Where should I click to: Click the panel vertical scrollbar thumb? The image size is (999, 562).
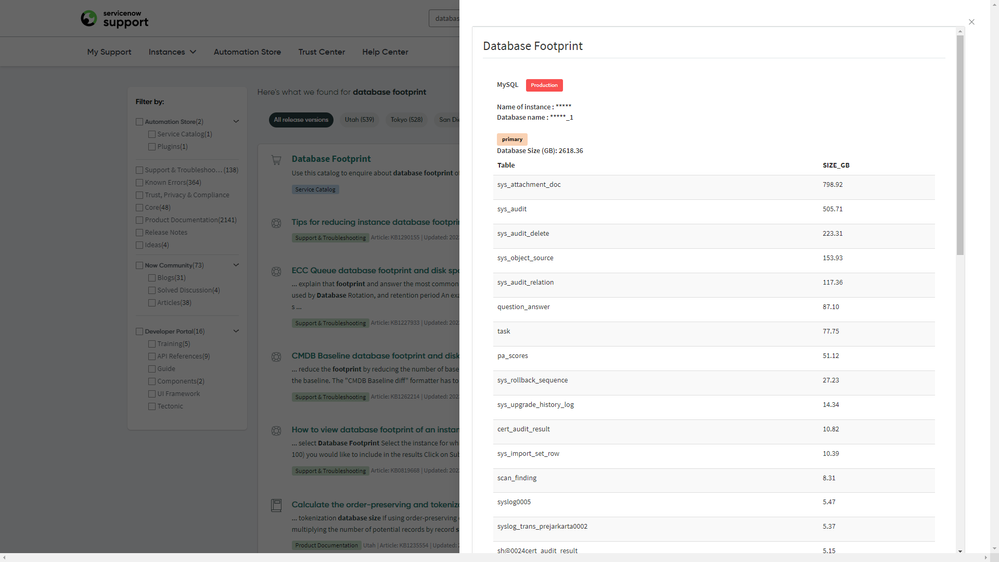pos(959,145)
